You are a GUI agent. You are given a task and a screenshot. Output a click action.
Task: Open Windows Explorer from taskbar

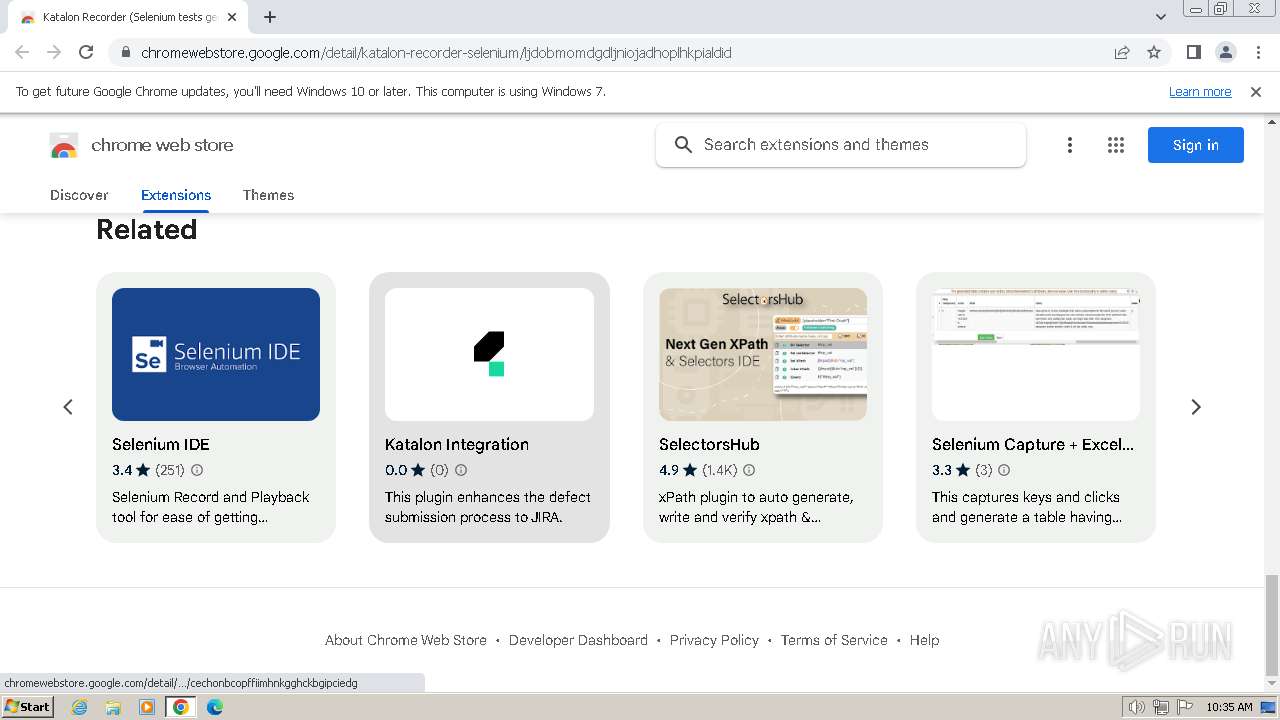[x=113, y=707]
